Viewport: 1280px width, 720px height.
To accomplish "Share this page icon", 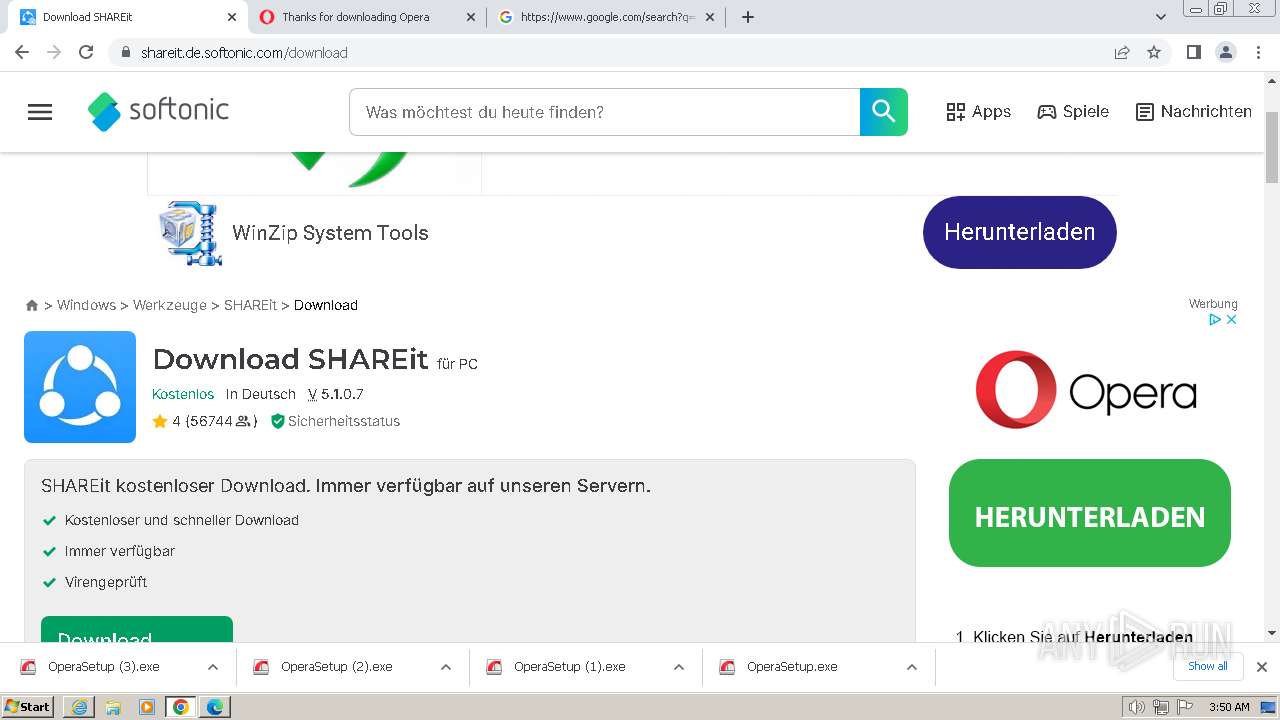I will 1122,52.
